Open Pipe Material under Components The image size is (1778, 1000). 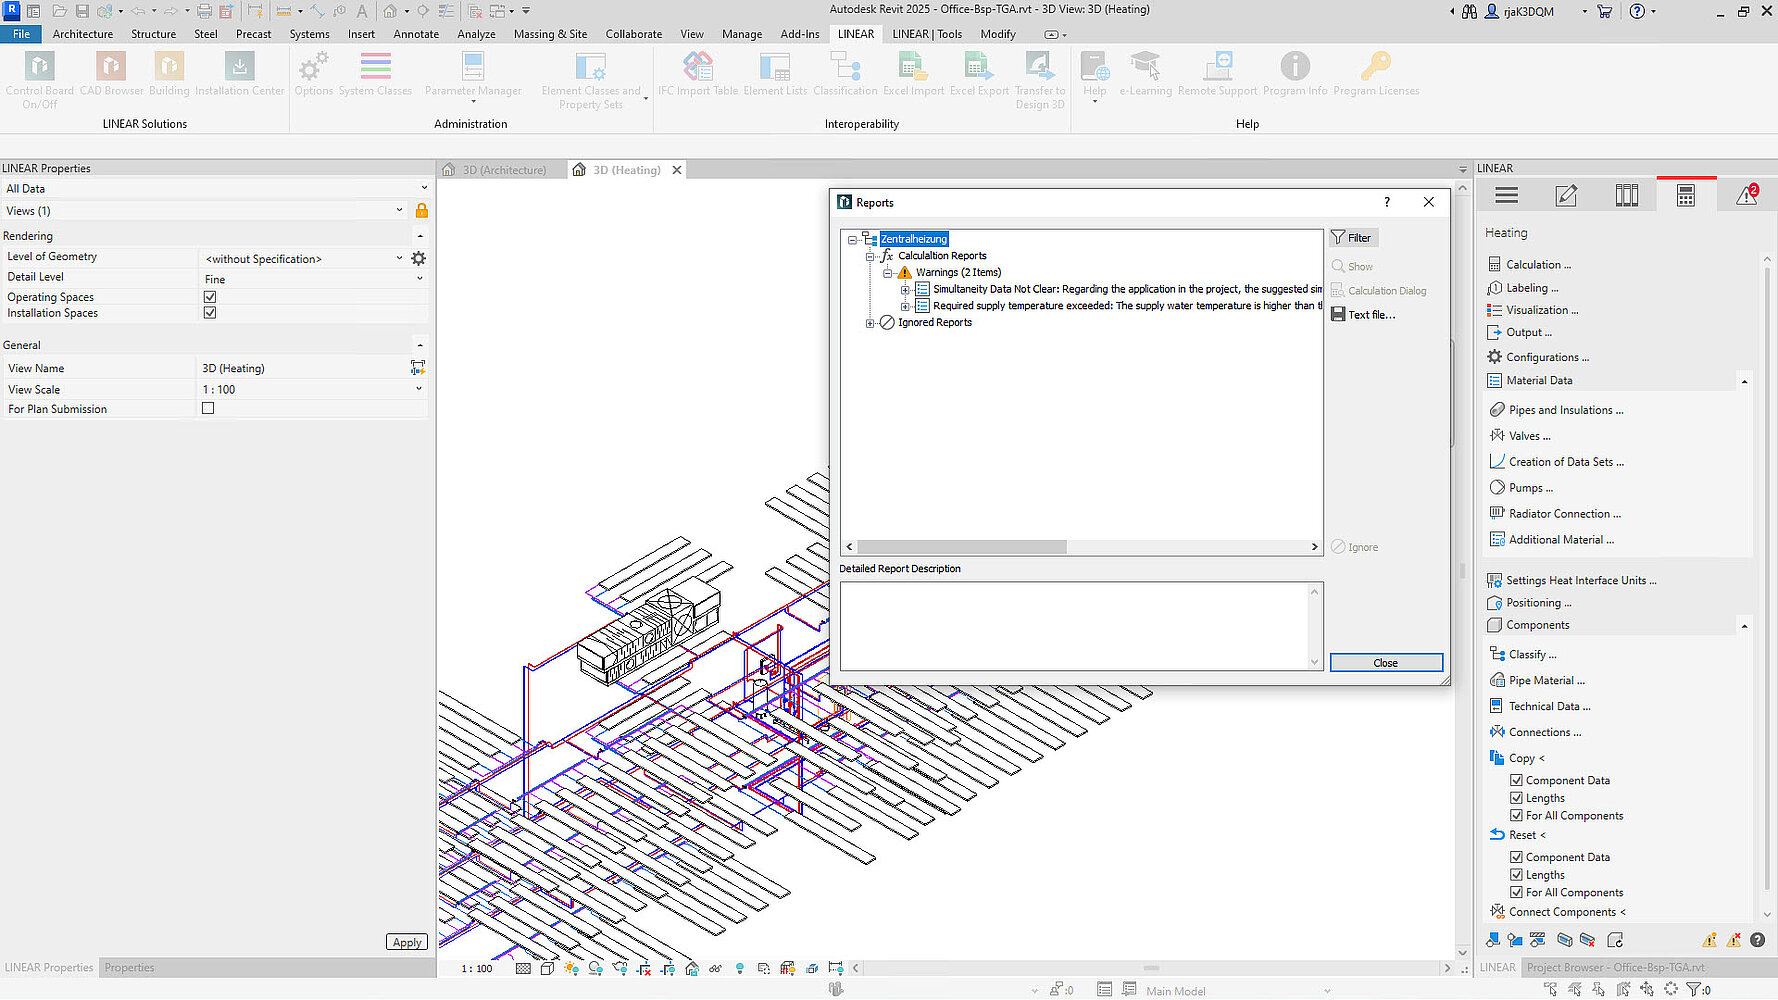pos(1546,681)
